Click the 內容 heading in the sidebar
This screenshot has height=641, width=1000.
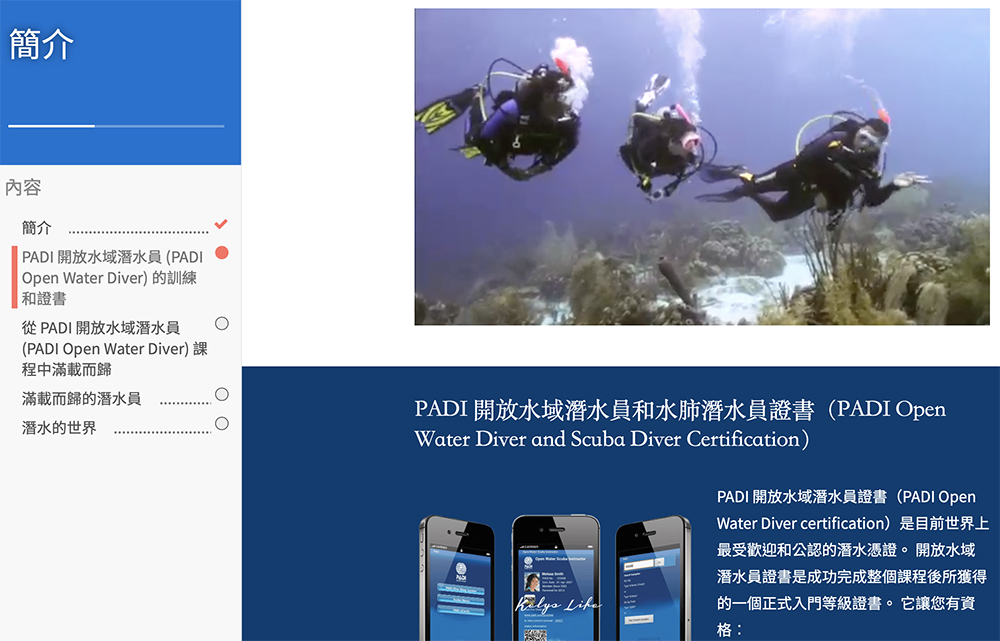coord(24,188)
